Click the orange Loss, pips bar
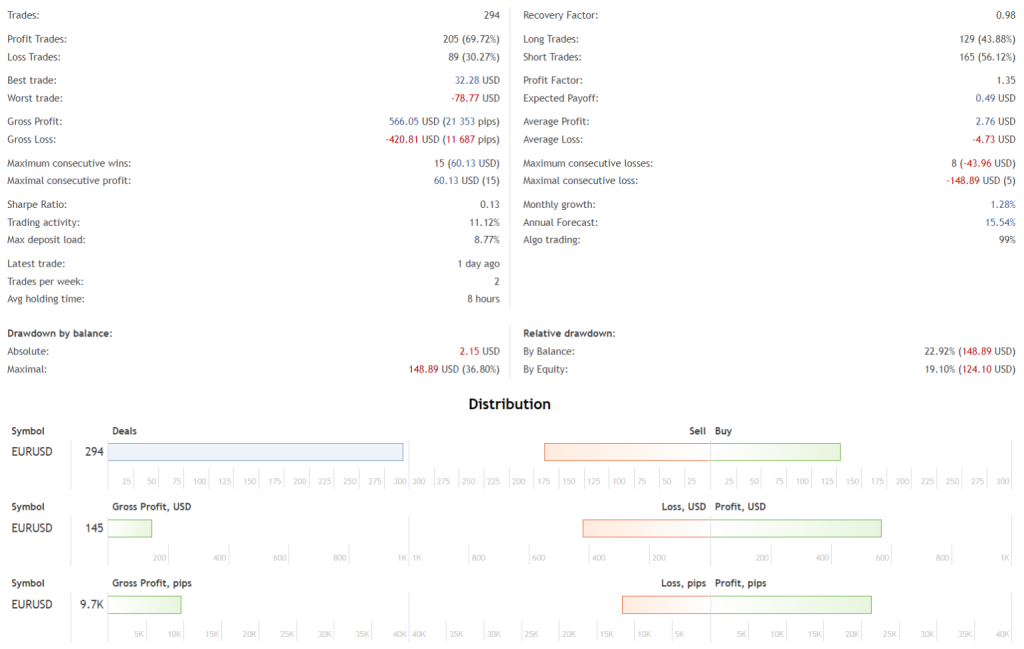 click(x=666, y=604)
